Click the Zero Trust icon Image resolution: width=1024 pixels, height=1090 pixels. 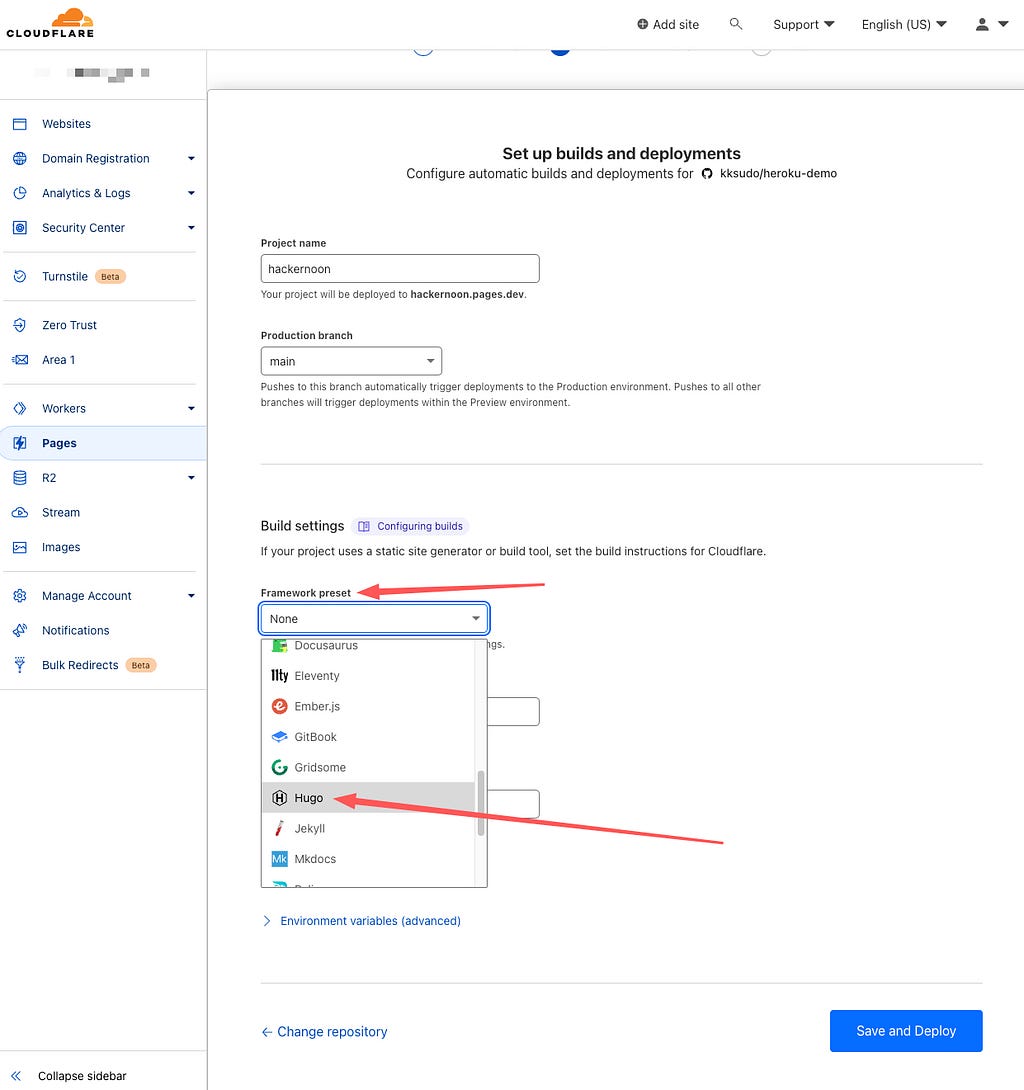pos(19,325)
